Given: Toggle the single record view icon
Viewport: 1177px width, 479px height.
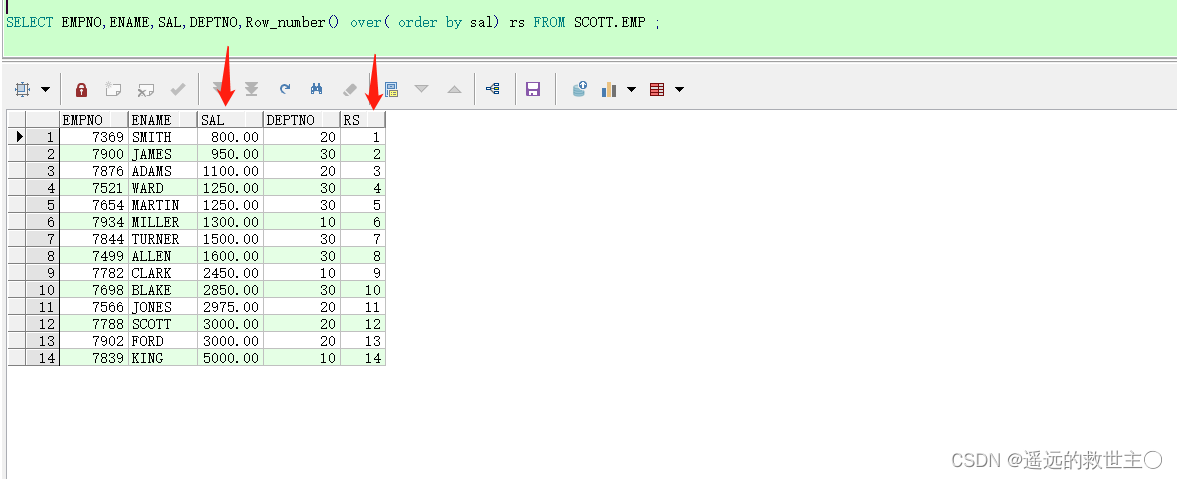Looking at the screenshot, I should pos(391,90).
